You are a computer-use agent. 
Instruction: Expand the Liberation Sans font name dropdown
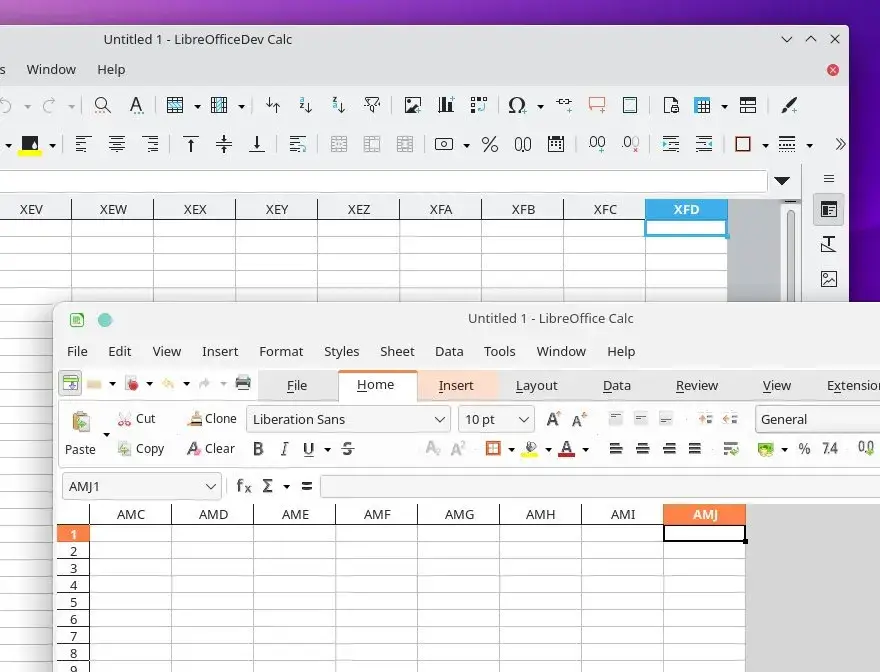point(439,420)
